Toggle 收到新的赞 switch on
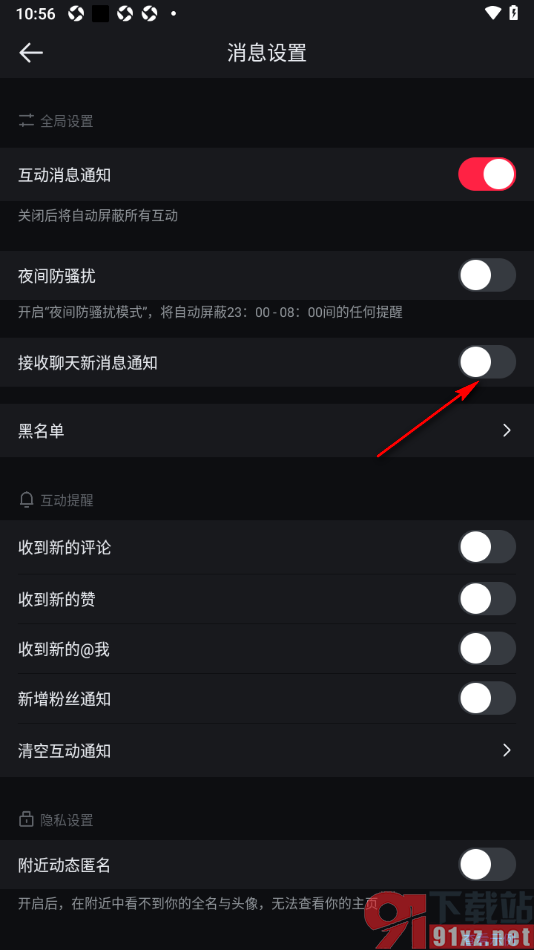The height and width of the screenshot is (950, 534). coord(487,599)
